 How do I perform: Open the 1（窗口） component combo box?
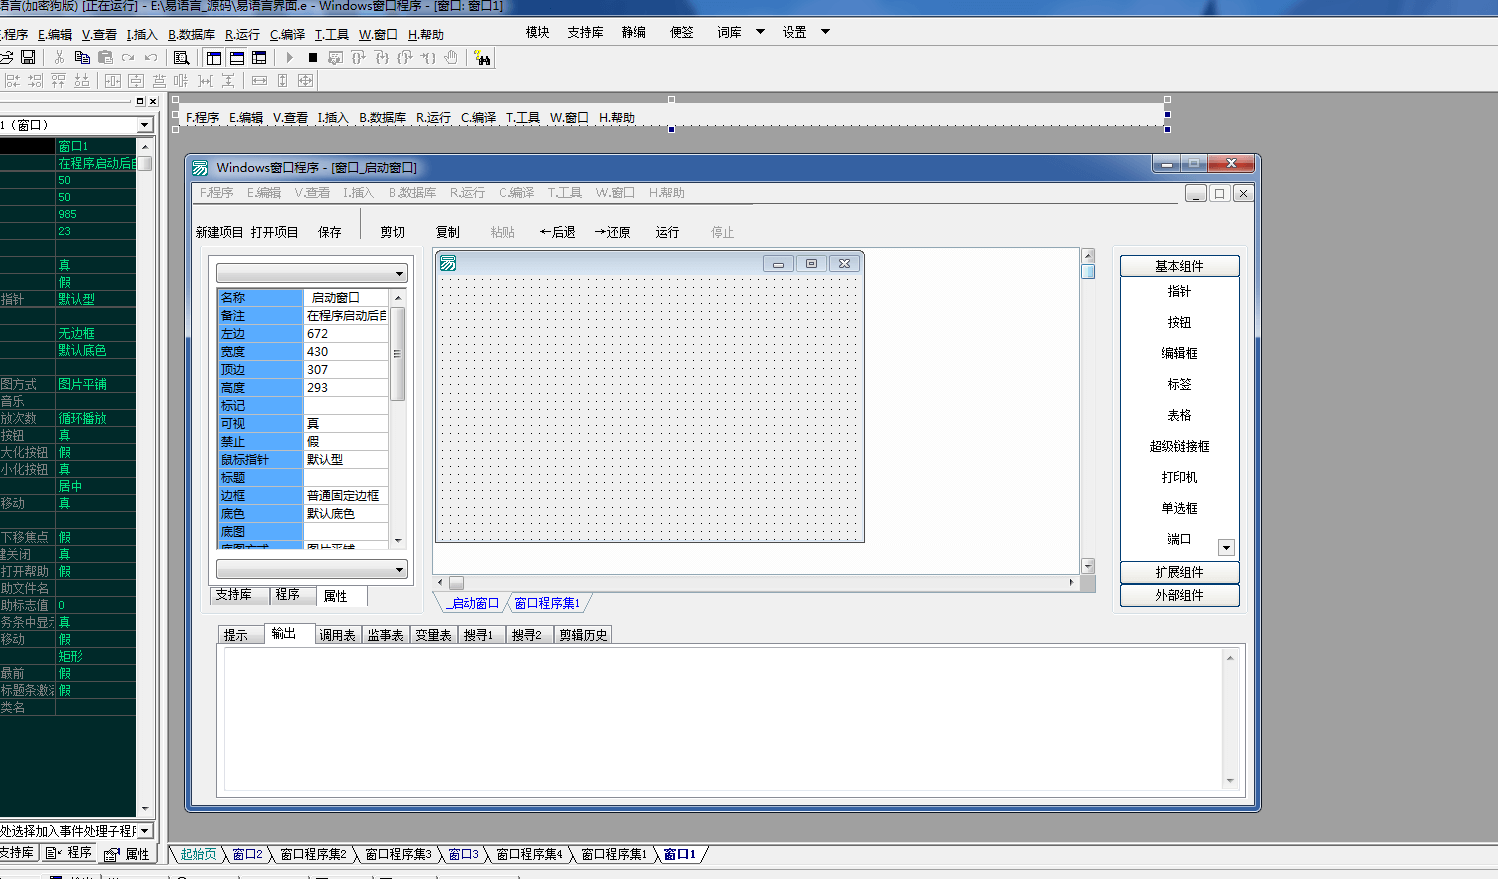tap(145, 125)
